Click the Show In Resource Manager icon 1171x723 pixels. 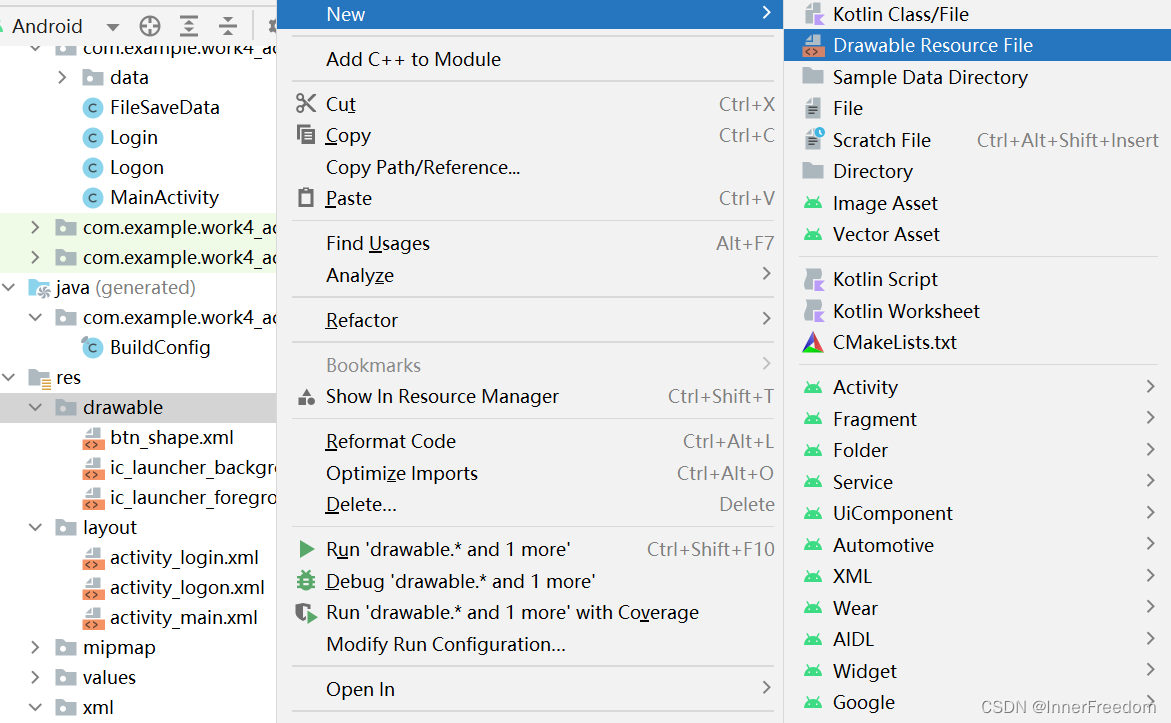306,397
